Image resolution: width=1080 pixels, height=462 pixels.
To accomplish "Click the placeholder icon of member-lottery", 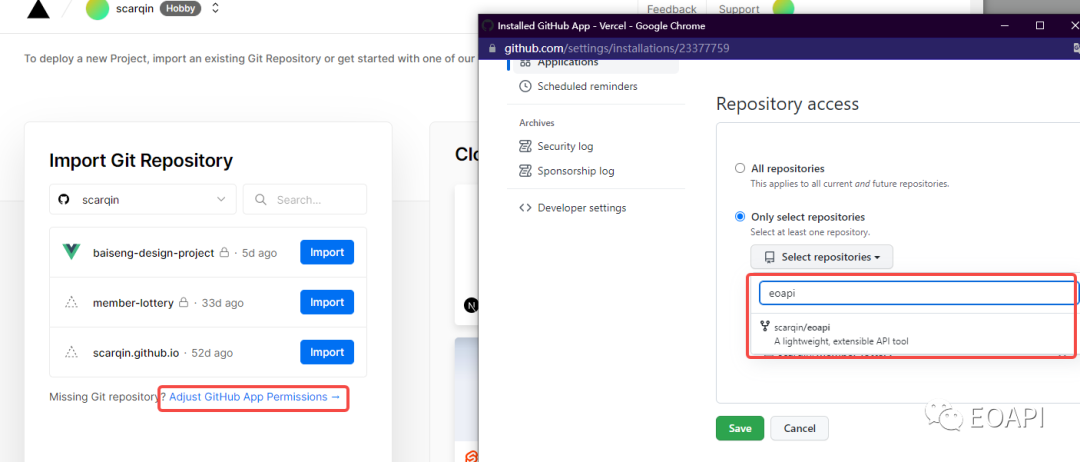I will [x=70, y=302].
